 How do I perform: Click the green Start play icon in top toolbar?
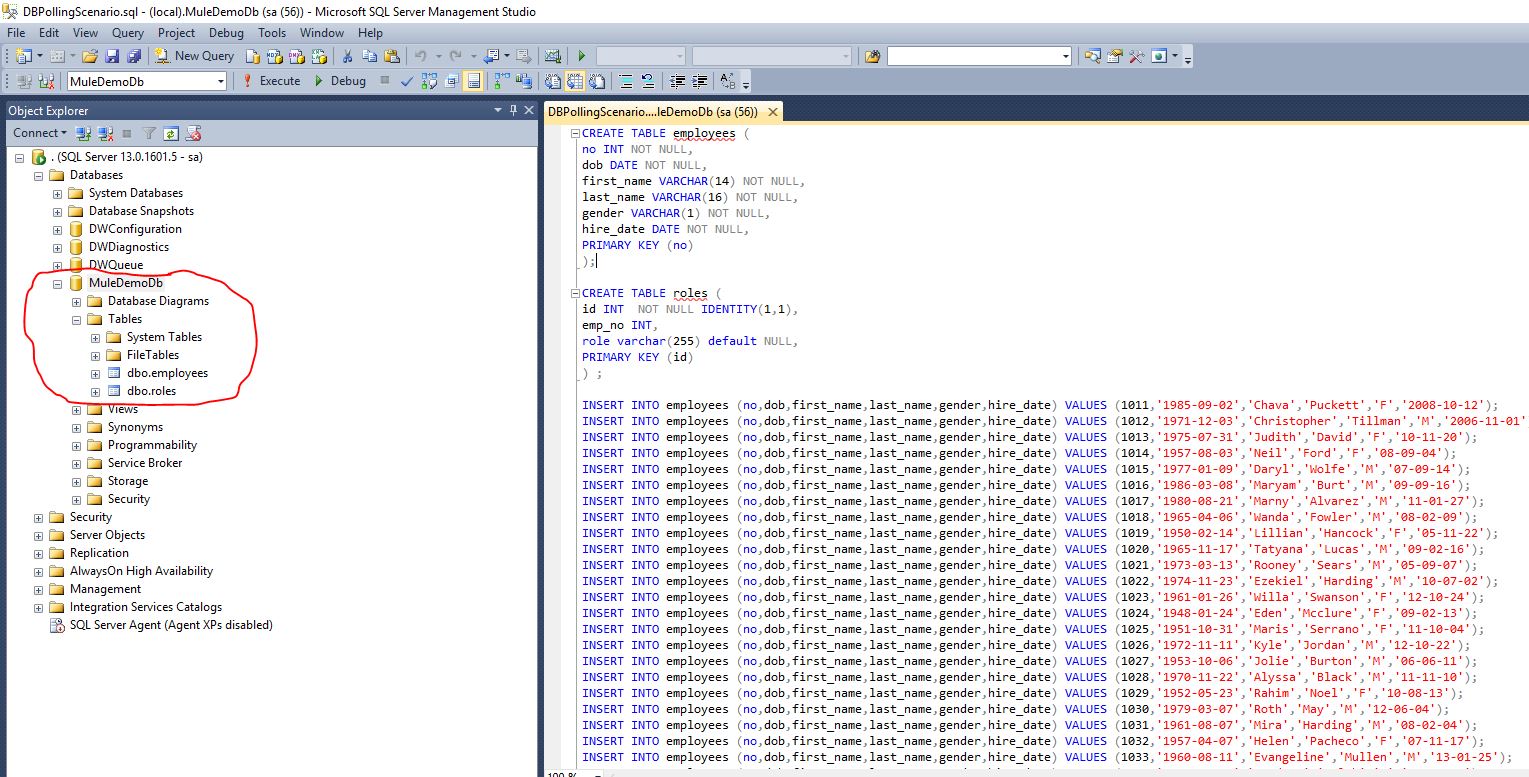coord(581,56)
